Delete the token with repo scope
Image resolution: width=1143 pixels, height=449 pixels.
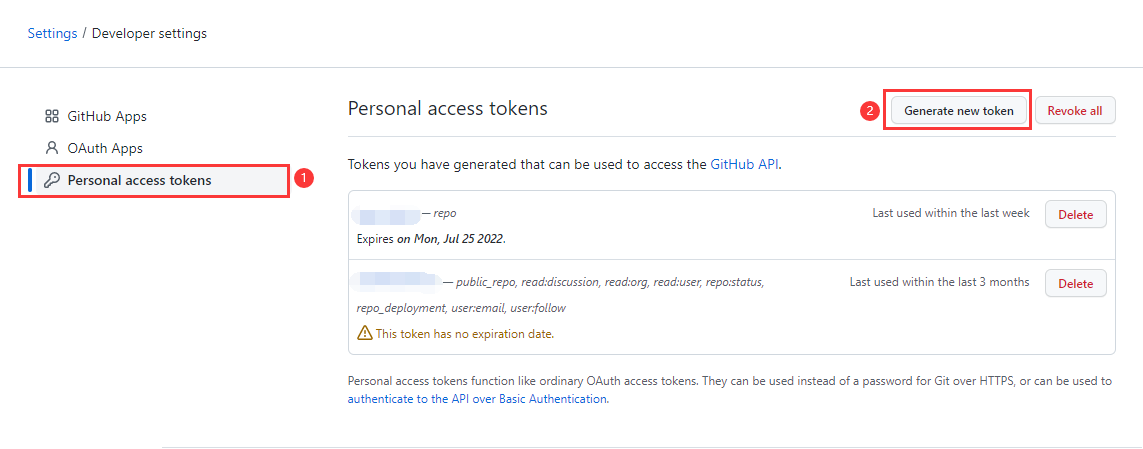click(x=1076, y=215)
